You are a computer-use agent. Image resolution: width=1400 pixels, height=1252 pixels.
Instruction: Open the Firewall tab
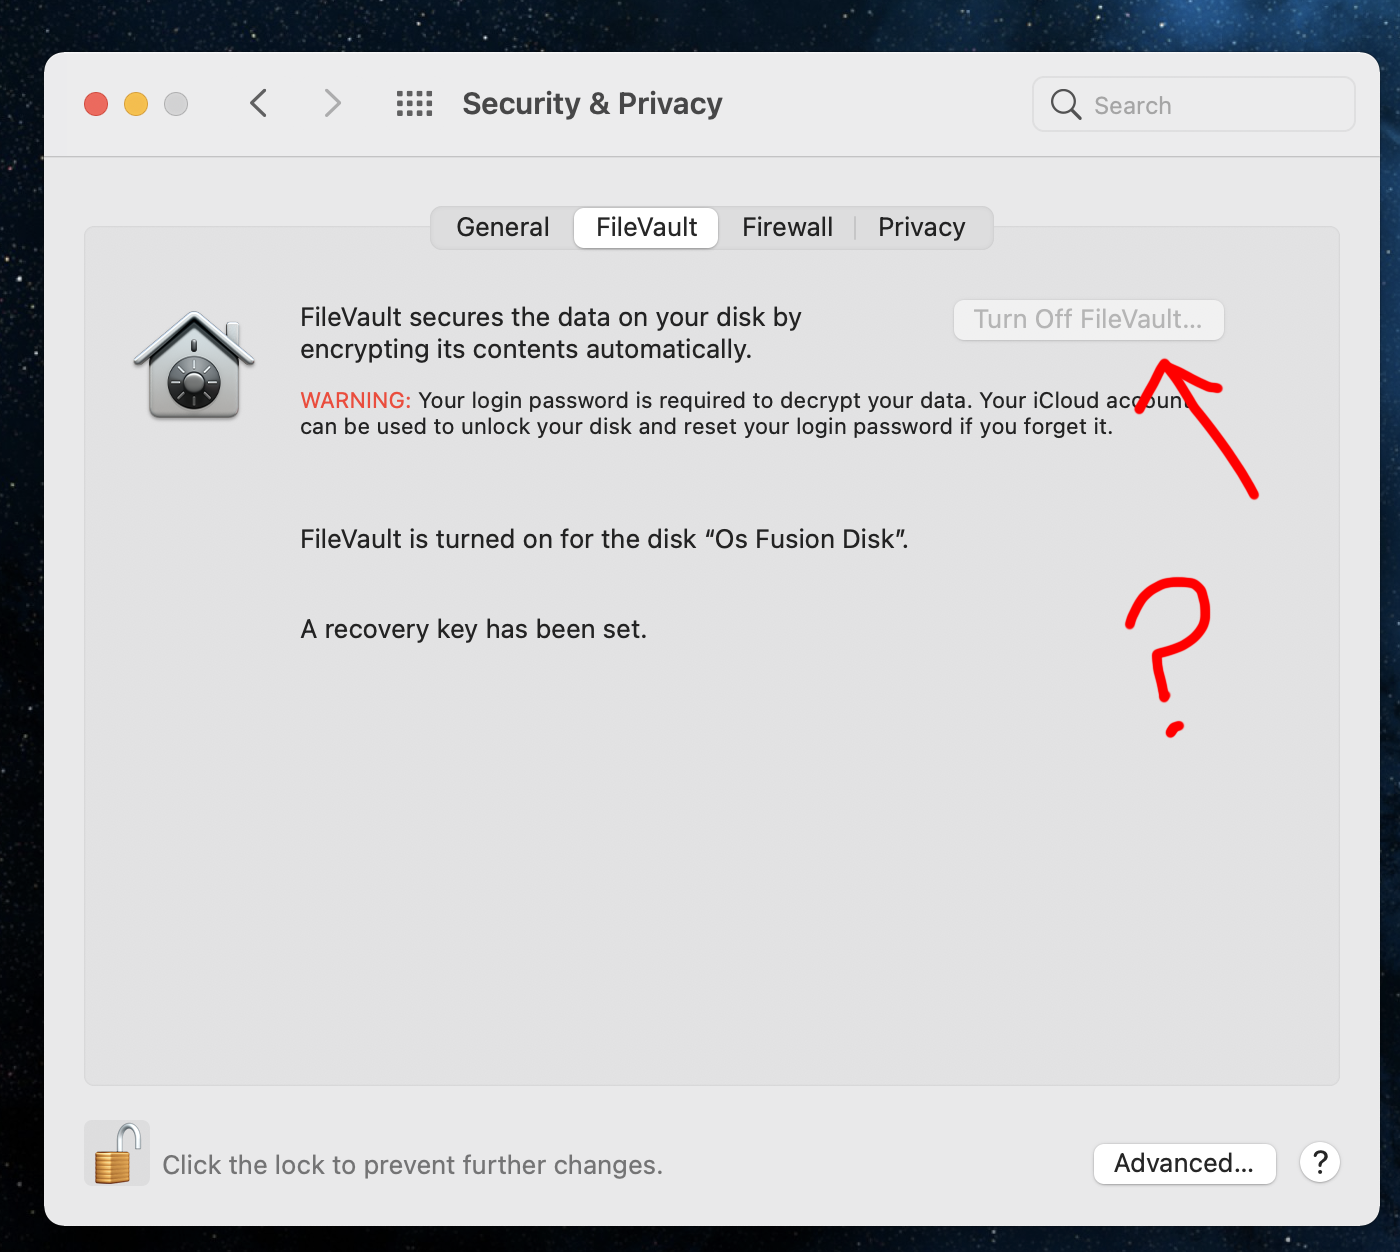(787, 227)
